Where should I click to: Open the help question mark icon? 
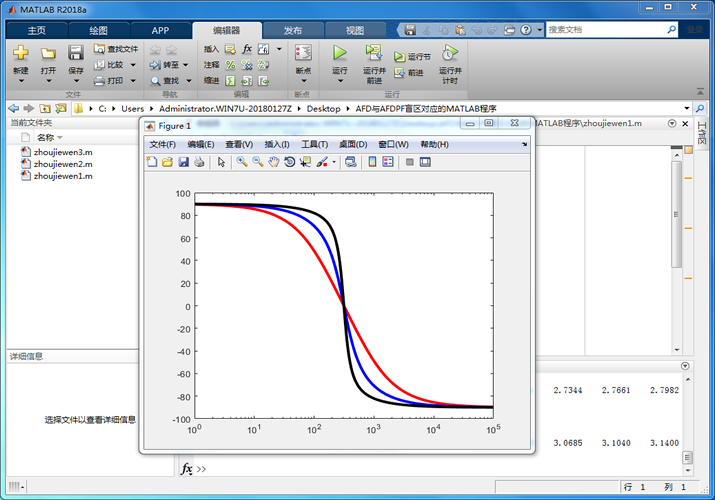[526, 30]
